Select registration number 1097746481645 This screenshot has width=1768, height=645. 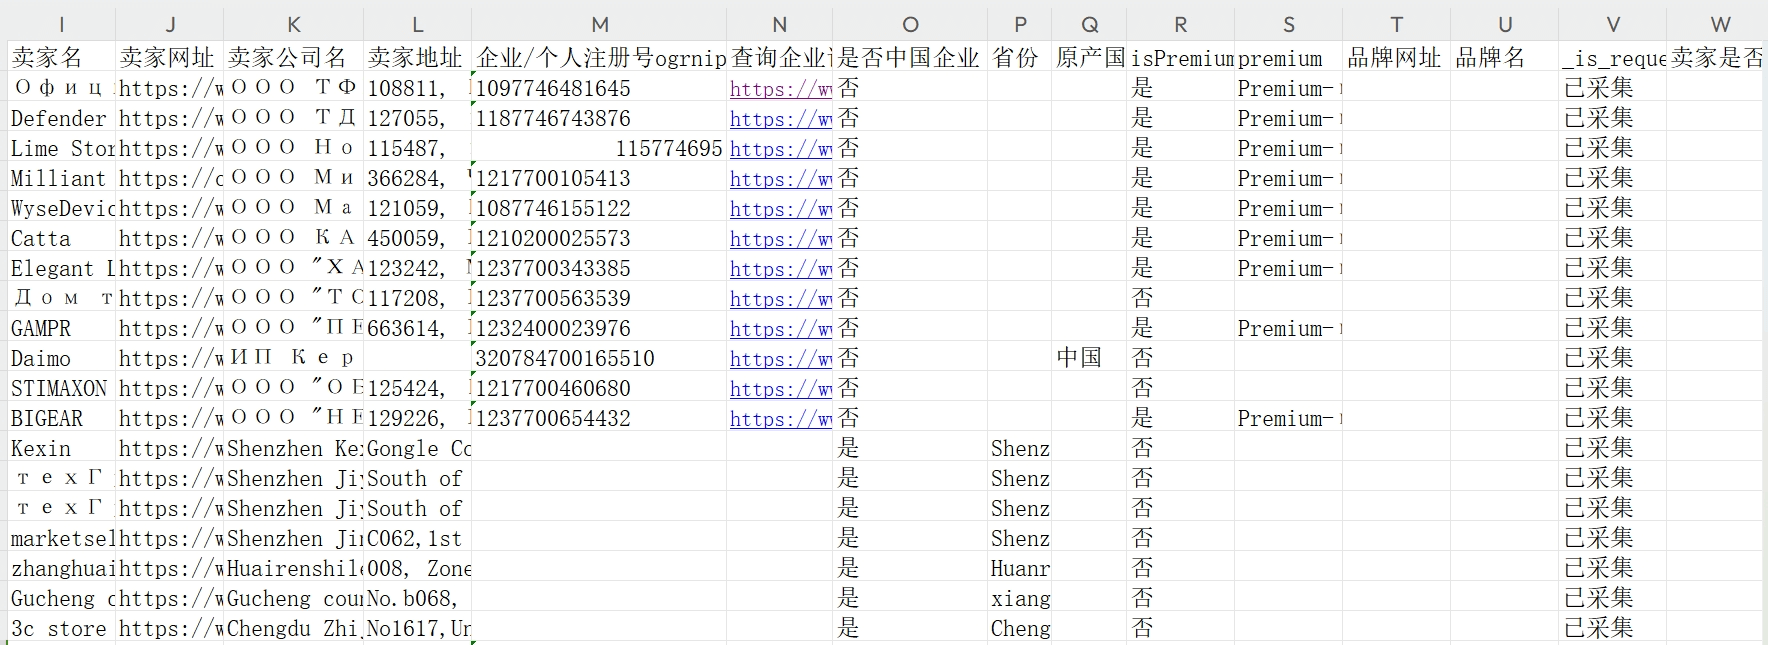(599, 88)
